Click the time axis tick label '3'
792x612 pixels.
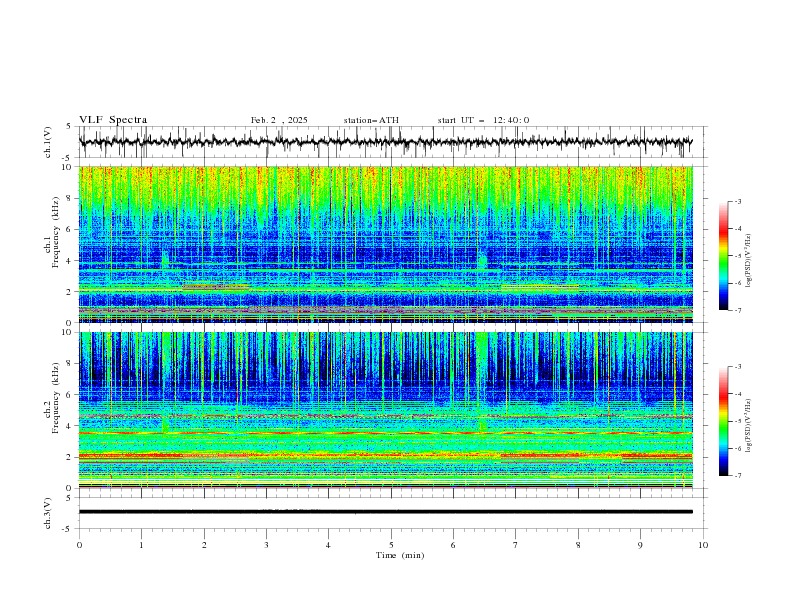tap(266, 545)
